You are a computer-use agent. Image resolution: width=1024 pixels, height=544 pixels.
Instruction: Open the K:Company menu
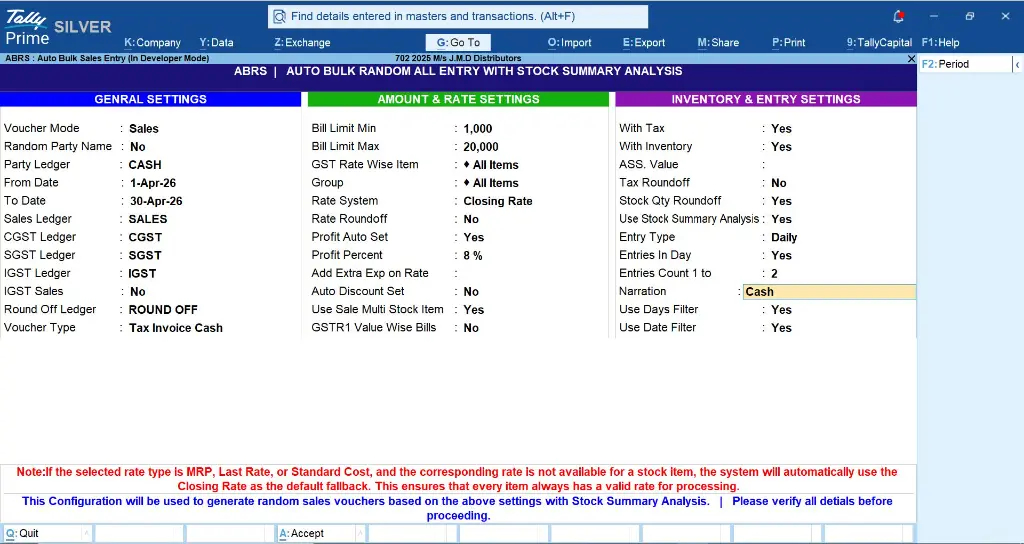click(x=152, y=42)
